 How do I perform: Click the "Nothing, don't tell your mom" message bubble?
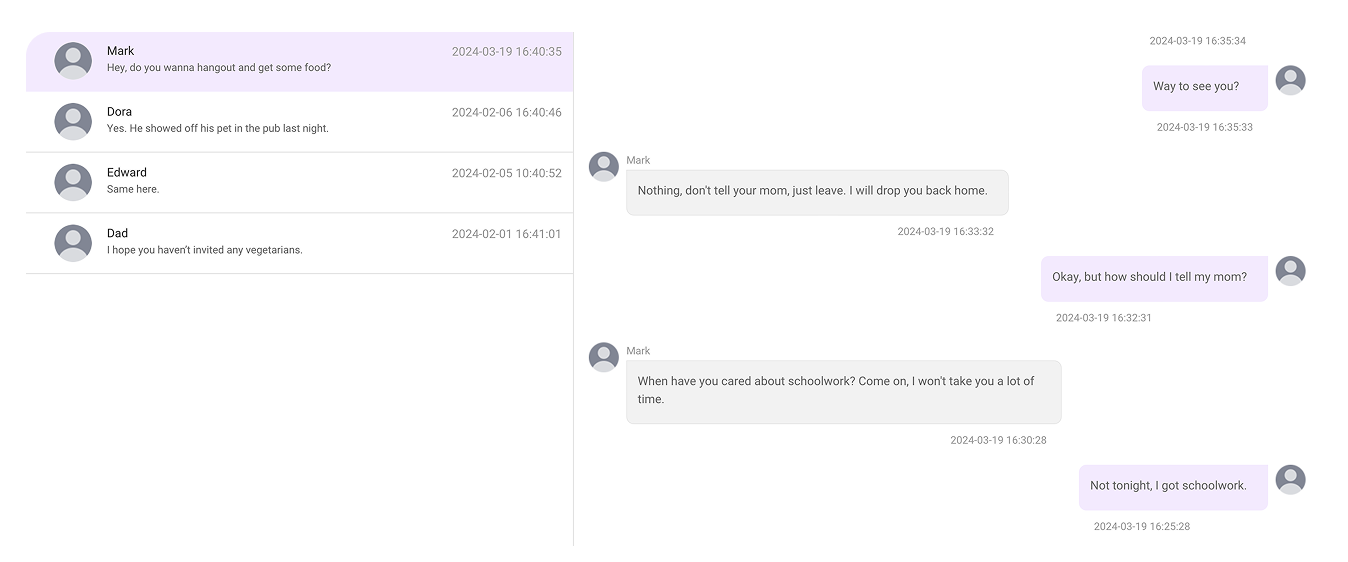coord(817,192)
